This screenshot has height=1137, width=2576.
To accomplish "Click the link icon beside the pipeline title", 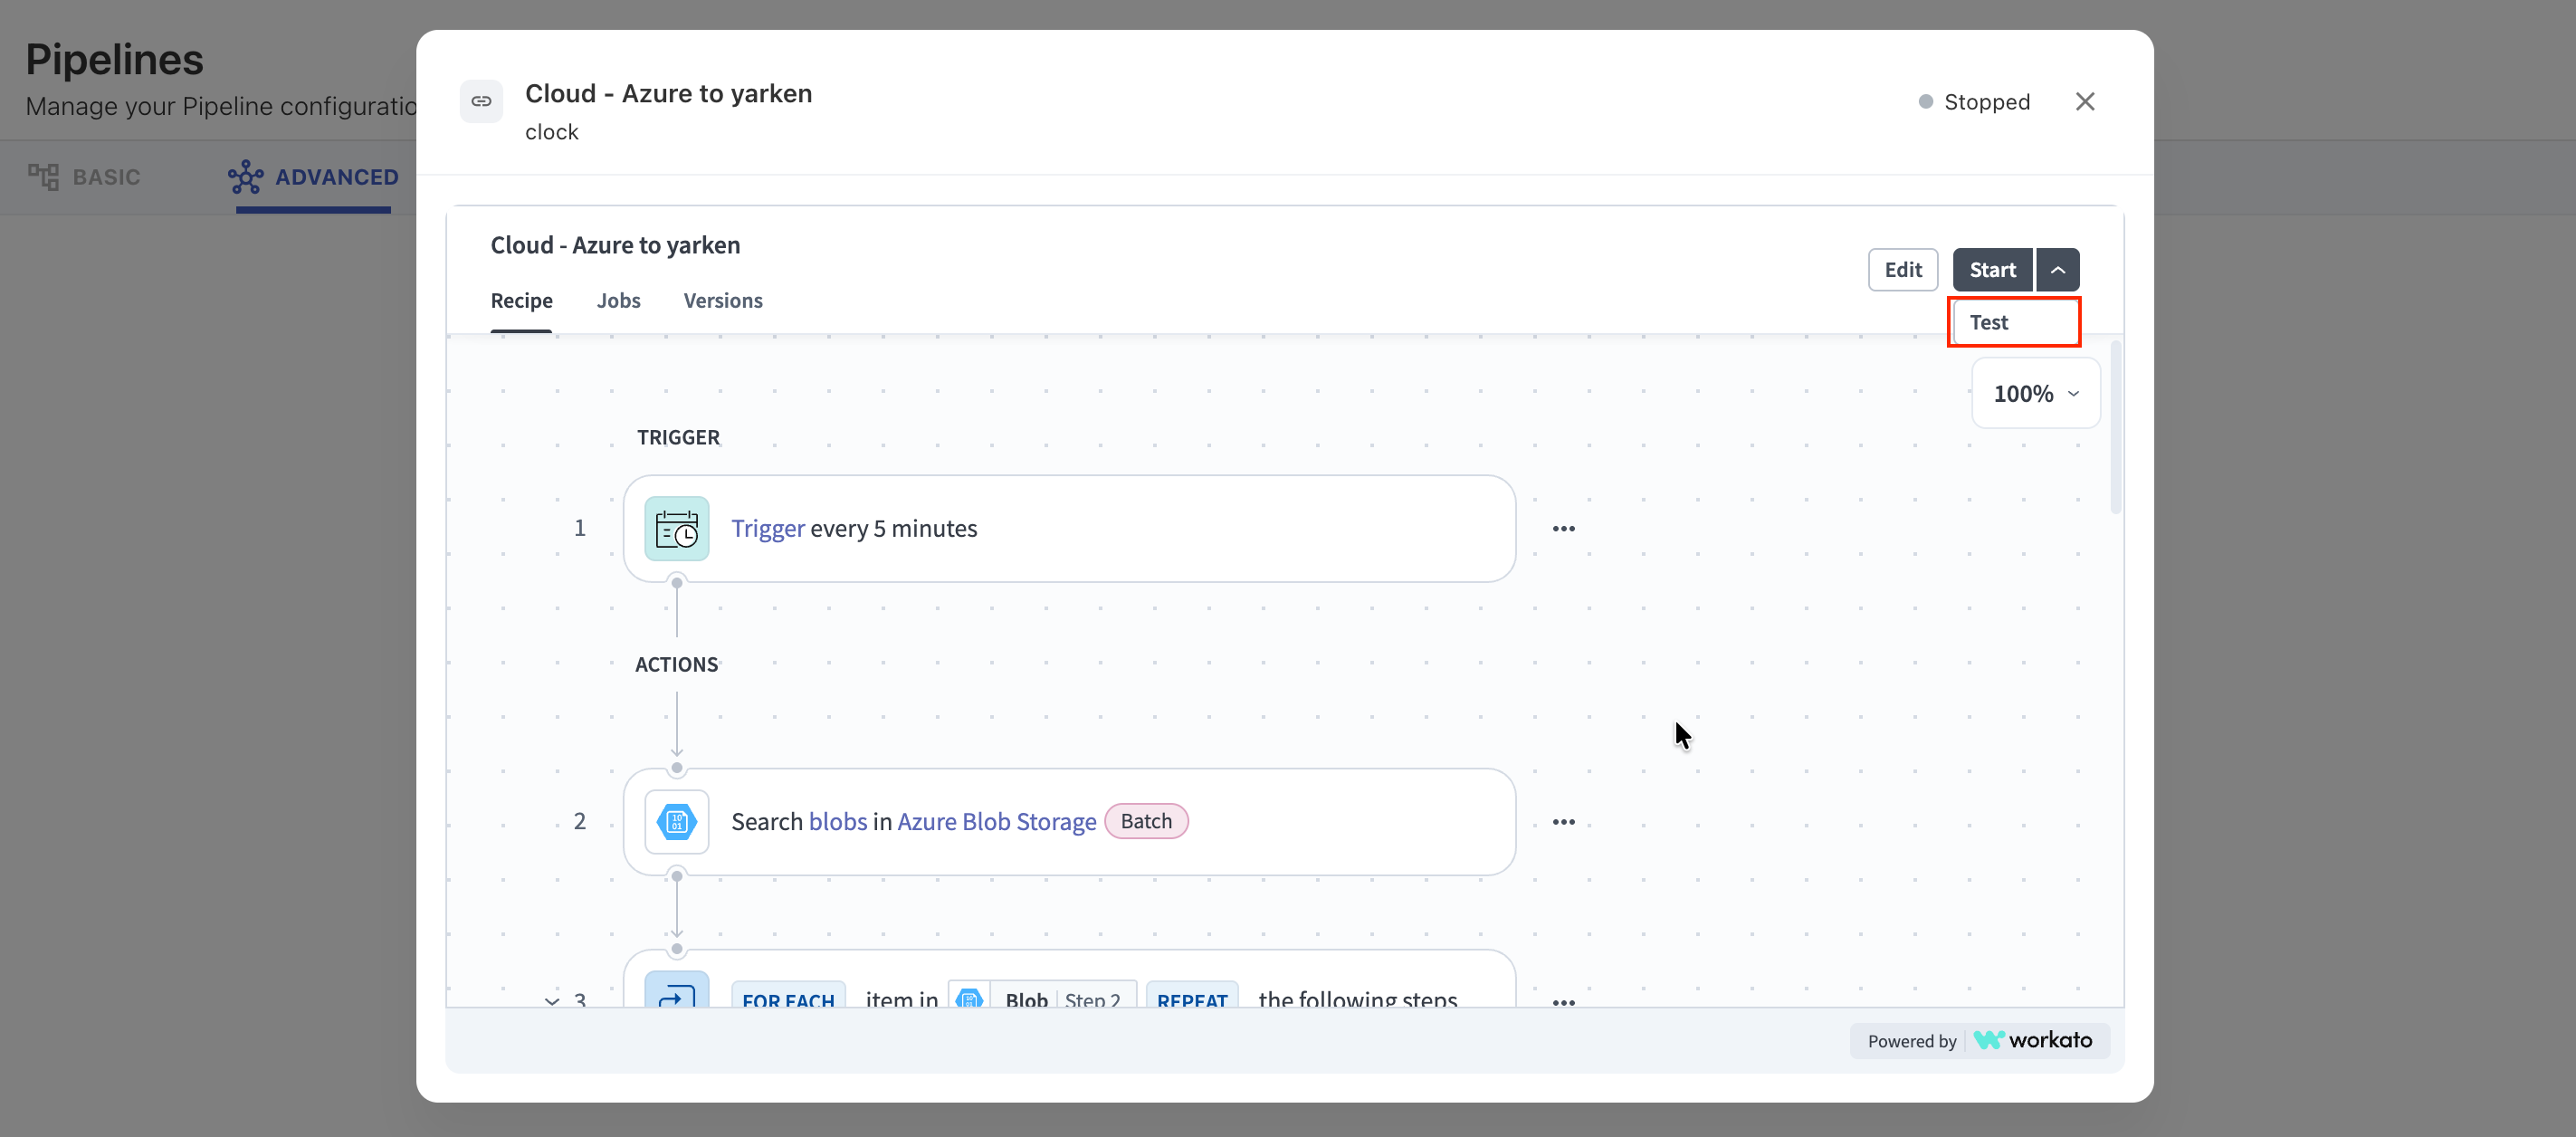I will click(481, 101).
